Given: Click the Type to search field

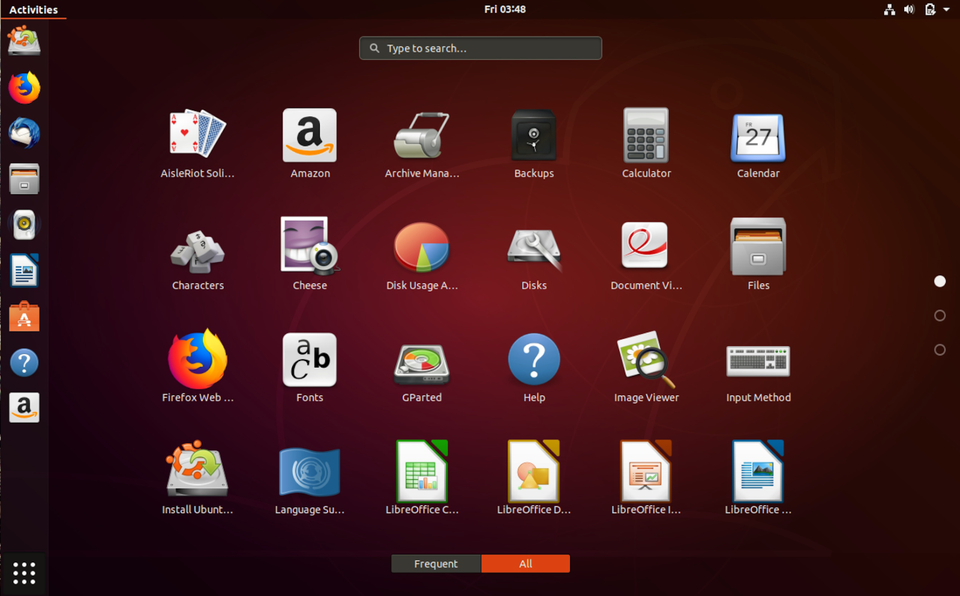Looking at the screenshot, I should (480, 48).
